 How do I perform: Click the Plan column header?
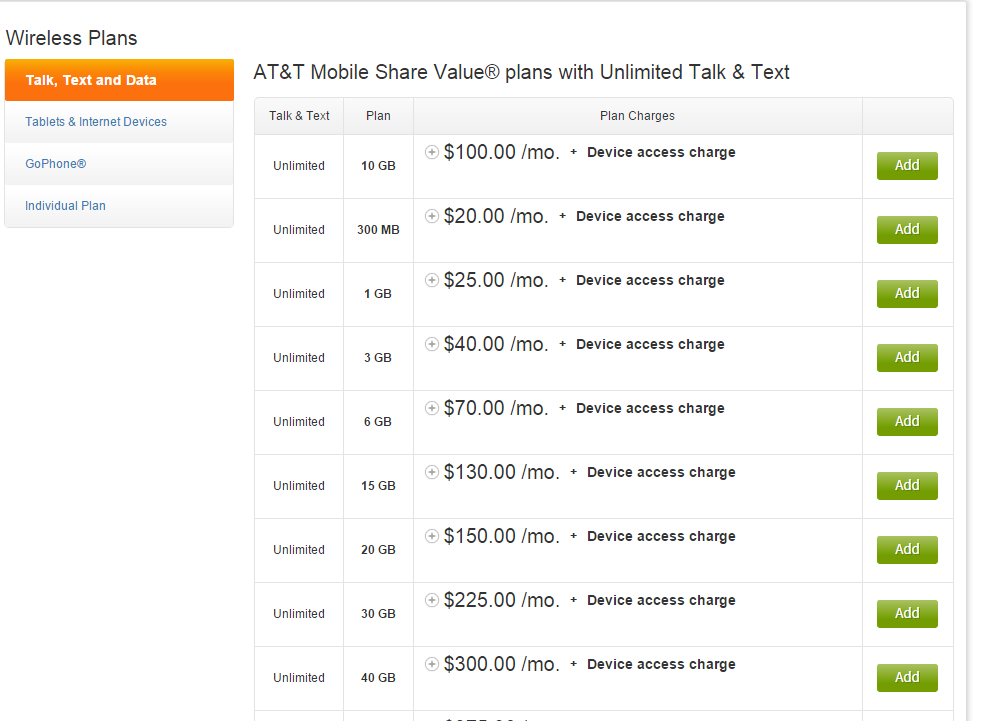coord(378,116)
